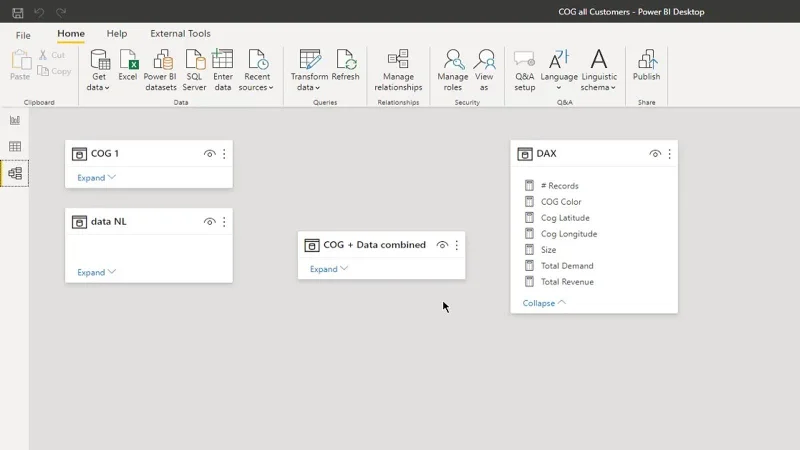The image size is (800, 450).
Task: Select the Home ribbon tab
Action: (x=71, y=34)
